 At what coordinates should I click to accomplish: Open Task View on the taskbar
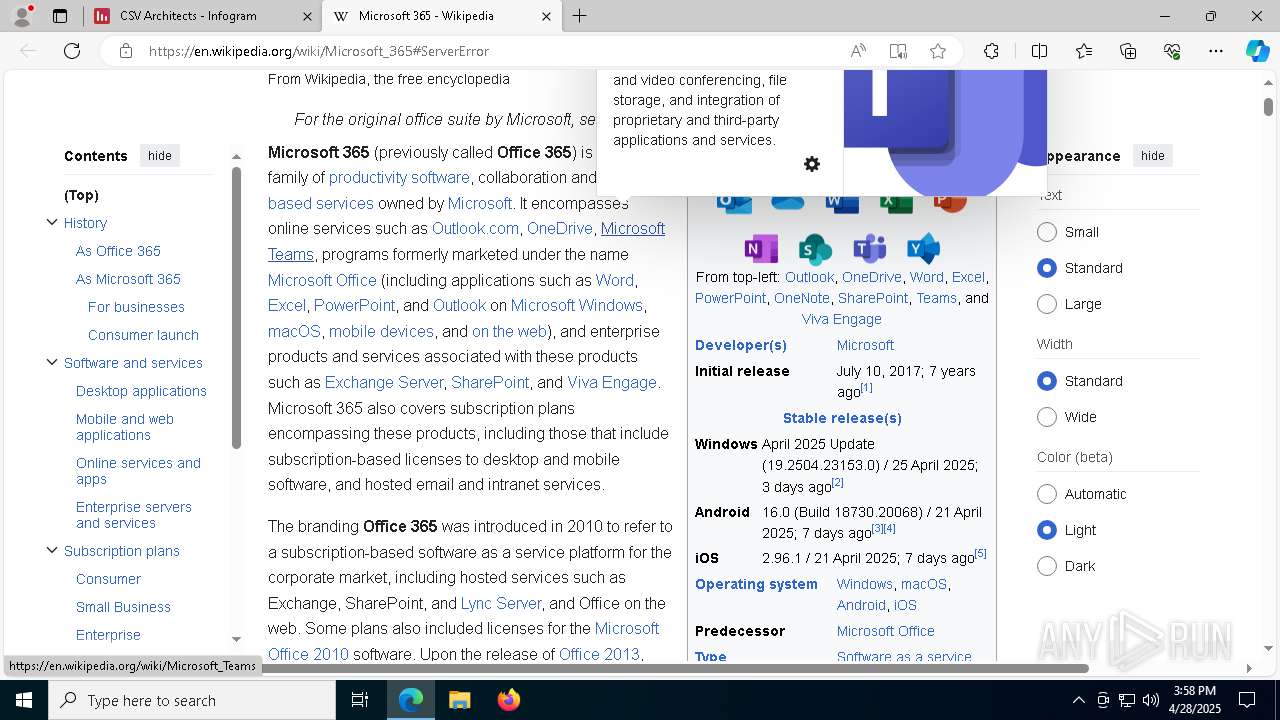(360, 700)
